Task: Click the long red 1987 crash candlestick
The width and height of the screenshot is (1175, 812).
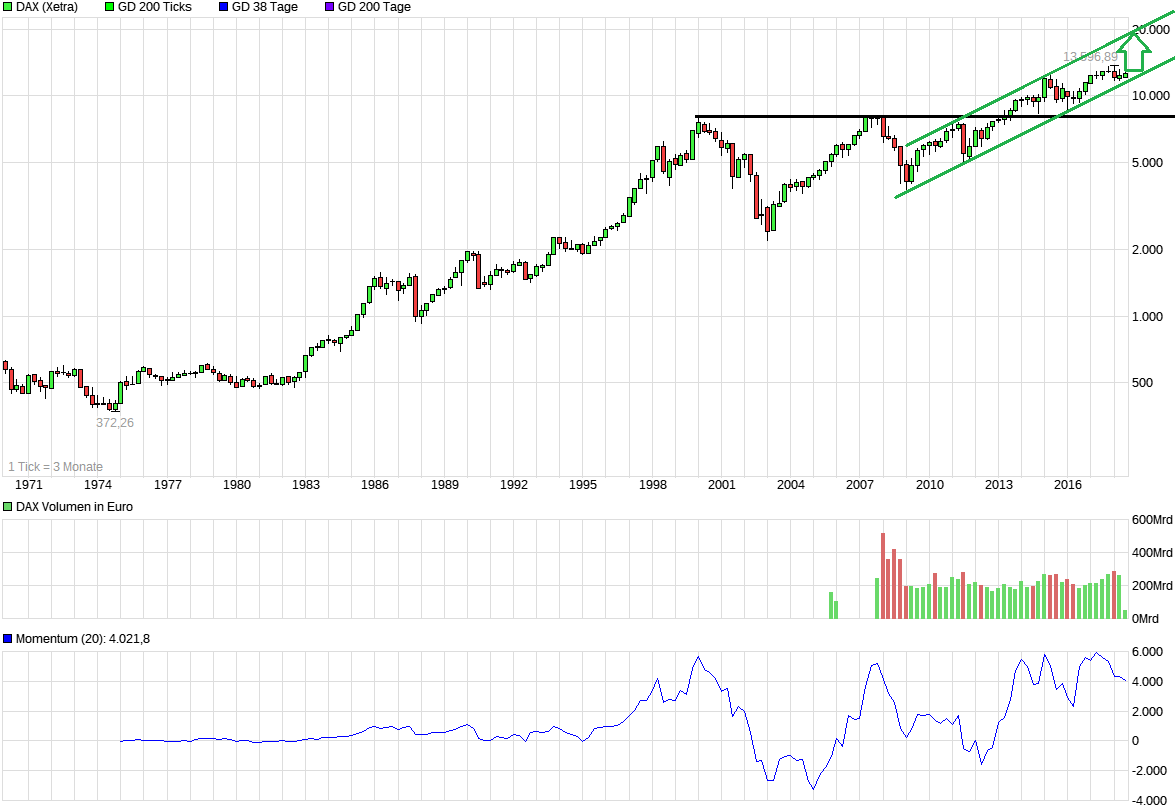Action: click(415, 297)
